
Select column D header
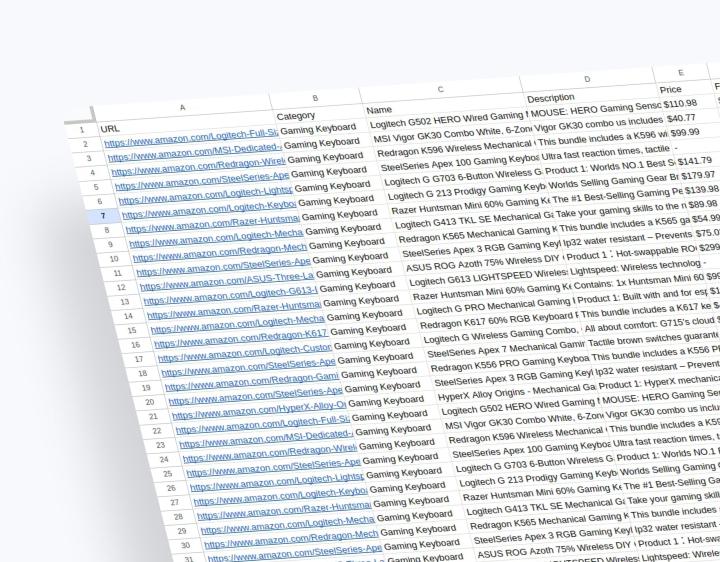(x=587, y=79)
